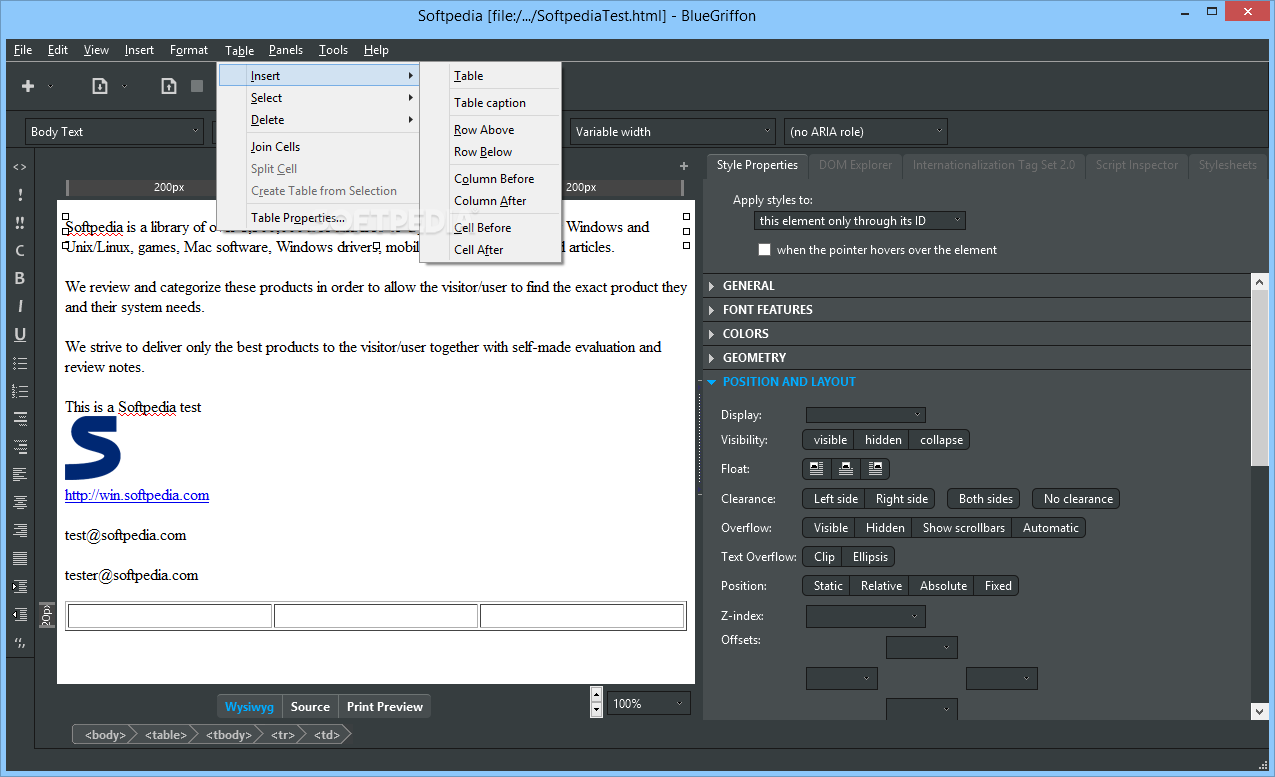Click the Style Properties scrollbar down arrow
The height and width of the screenshot is (777, 1275).
click(x=1260, y=711)
